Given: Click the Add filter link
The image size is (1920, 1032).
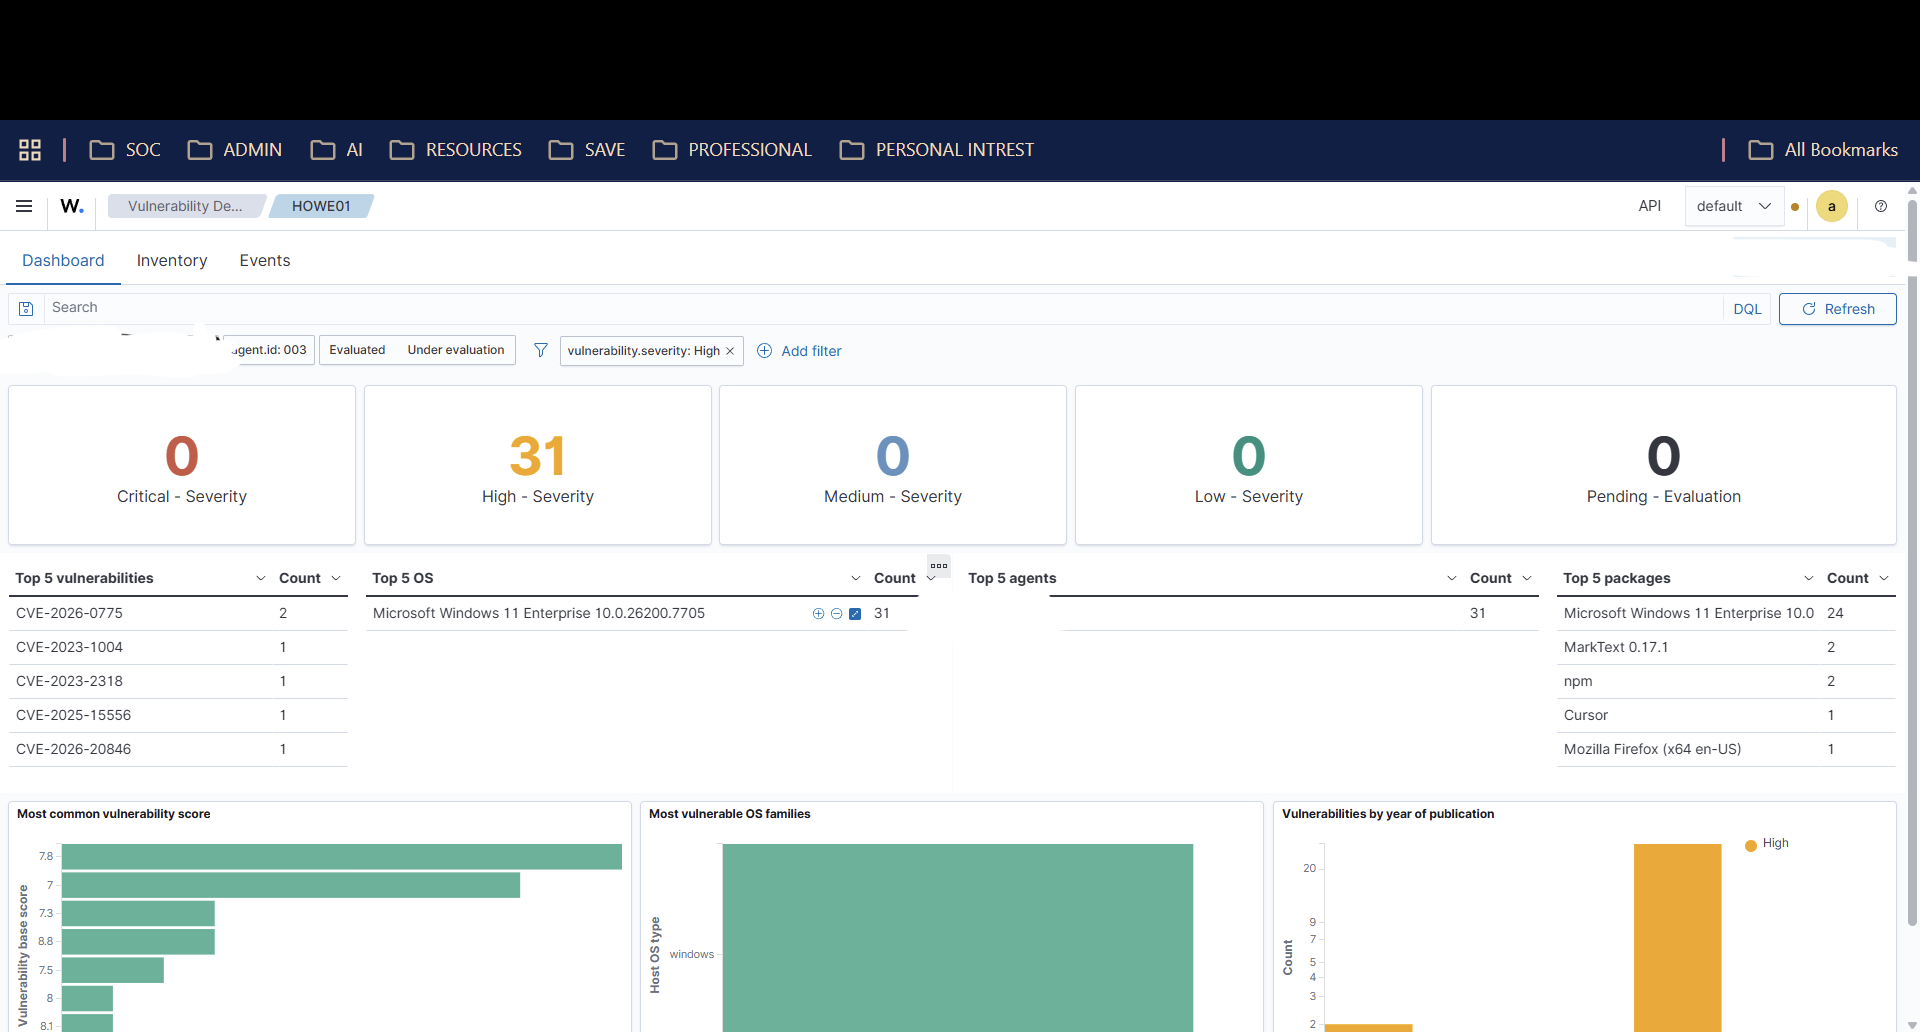Looking at the screenshot, I should pyautogui.click(x=799, y=351).
